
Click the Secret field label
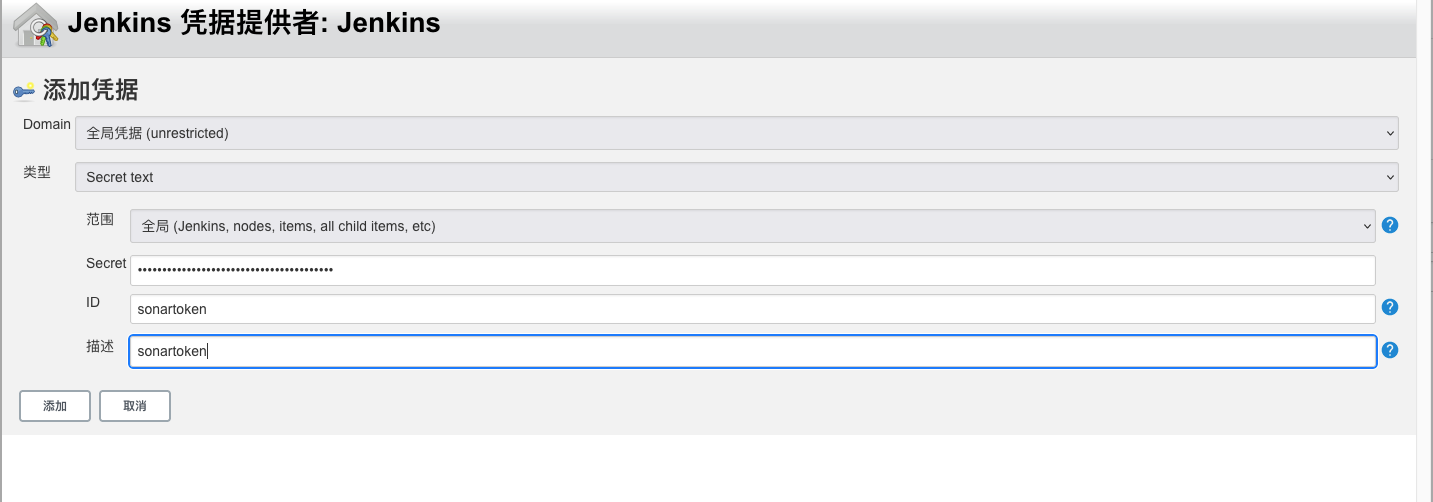click(x=106, y=264)
